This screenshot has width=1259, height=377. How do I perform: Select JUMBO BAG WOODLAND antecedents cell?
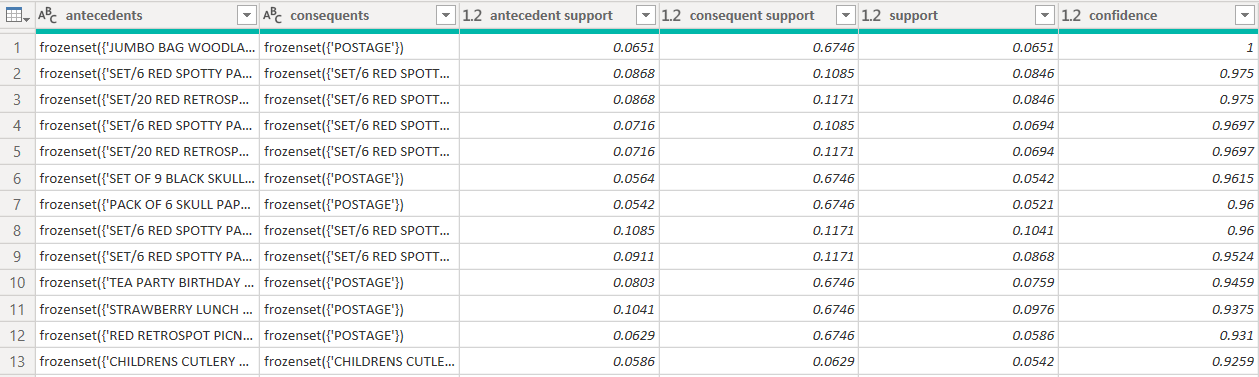(x=147, y=47)
